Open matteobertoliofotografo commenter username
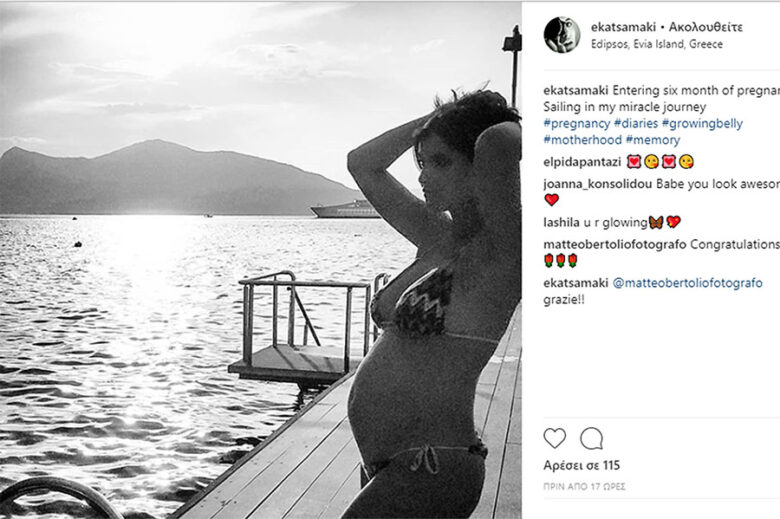This screenshot has width=780, height=519. pos(614,244)
